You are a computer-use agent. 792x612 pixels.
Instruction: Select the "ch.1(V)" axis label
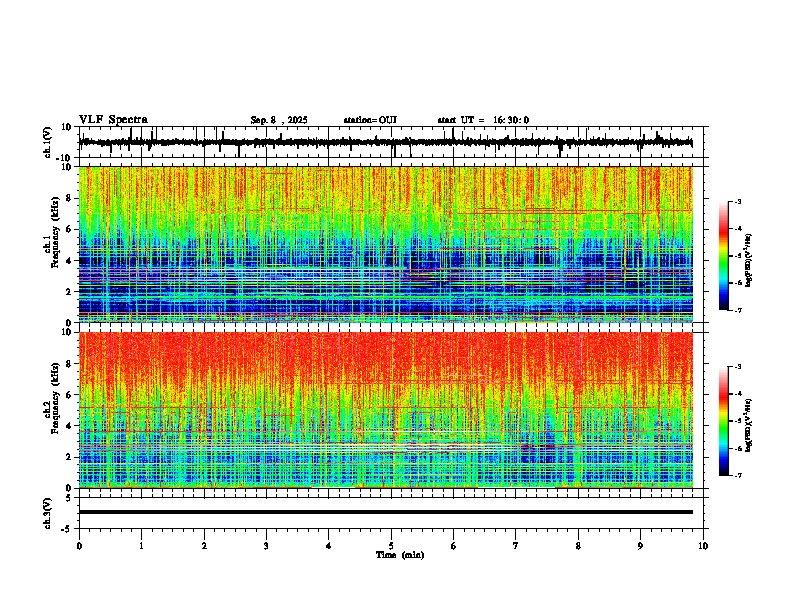click(x=48, y=142)
